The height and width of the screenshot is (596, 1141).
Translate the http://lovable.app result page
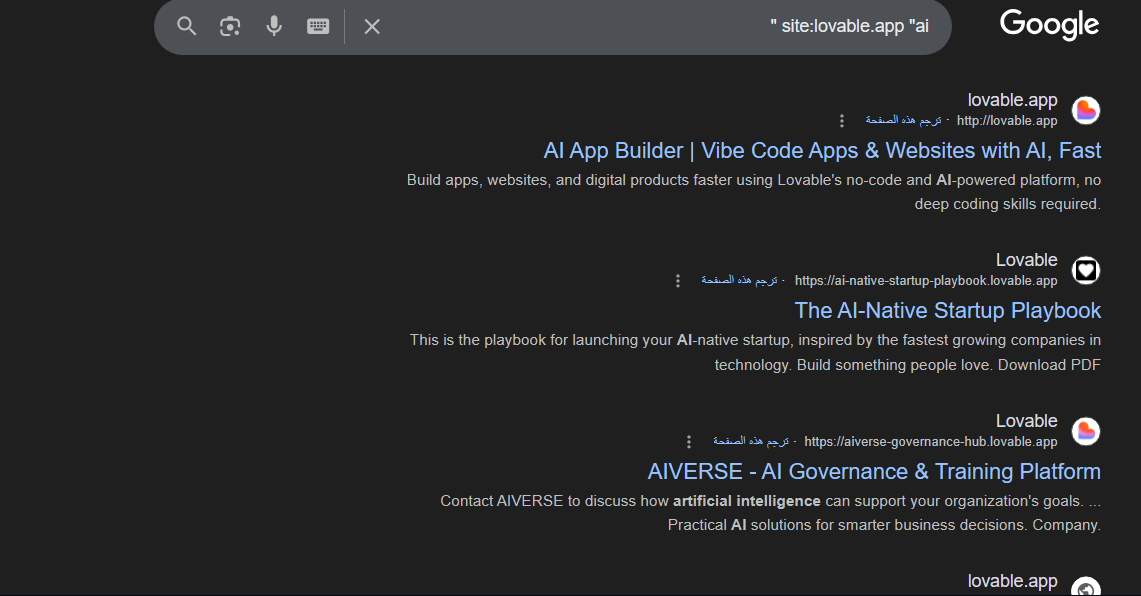point(903,120)
